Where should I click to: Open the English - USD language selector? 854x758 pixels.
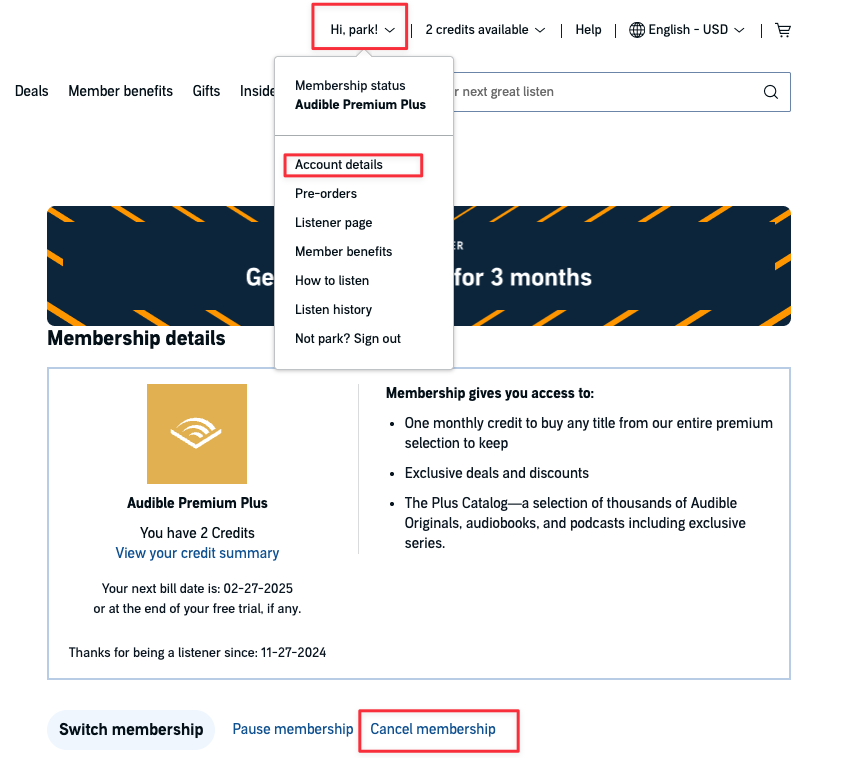coord(687,29)
